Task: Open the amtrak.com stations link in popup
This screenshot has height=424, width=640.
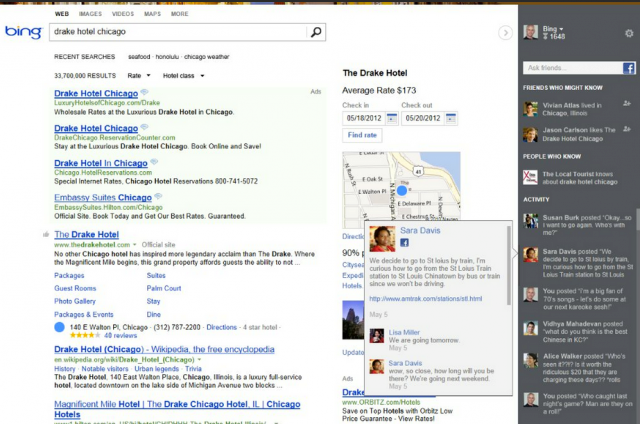Action: 425,299
